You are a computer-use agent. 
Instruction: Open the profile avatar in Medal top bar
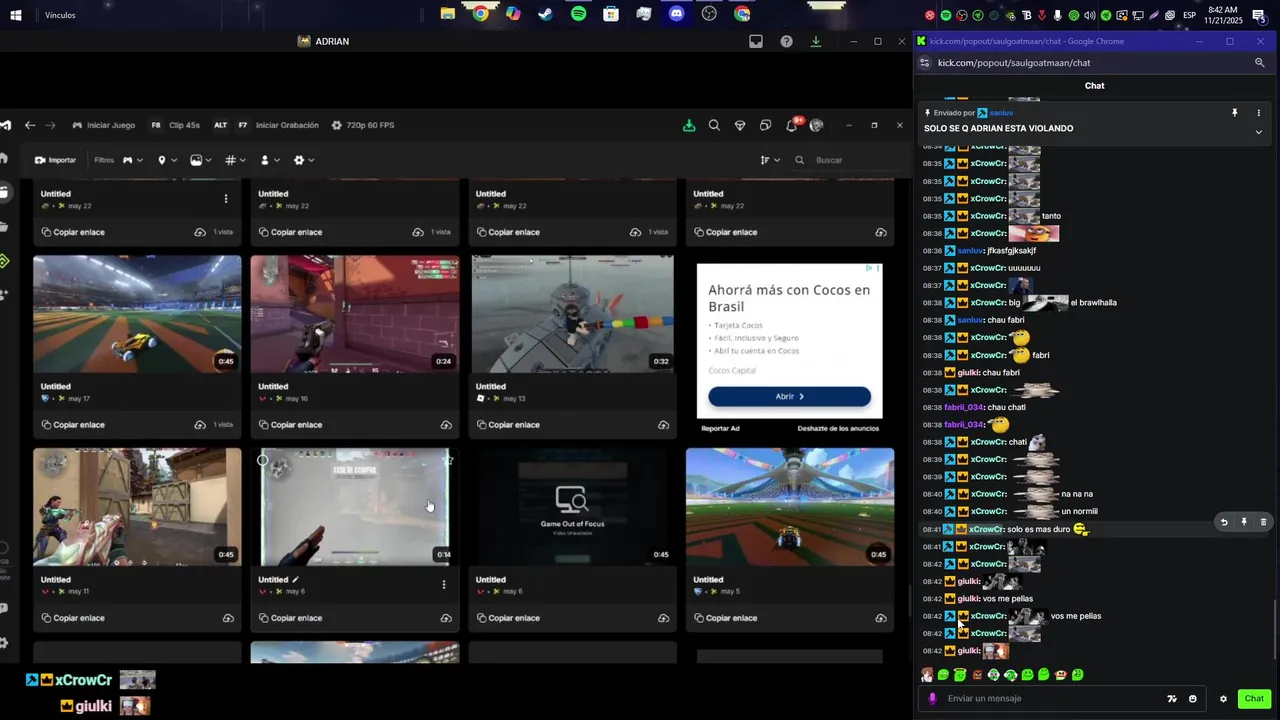pos(817,125)
